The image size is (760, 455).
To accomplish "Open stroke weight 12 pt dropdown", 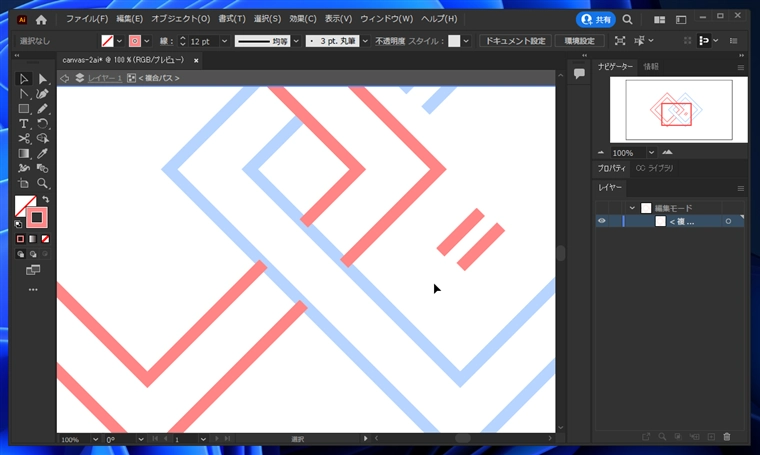I will pyautogui.click(x=224, y=41).
